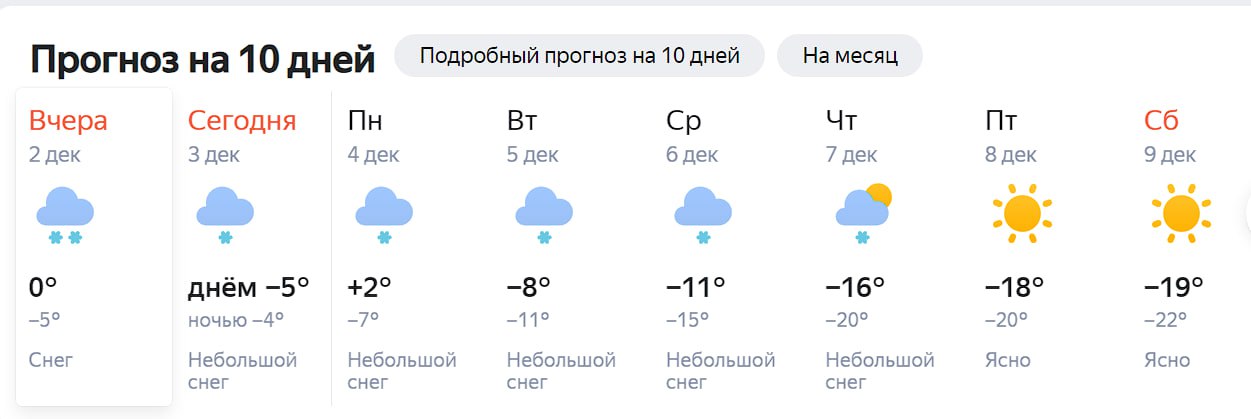The height and width of the screenshot is (419, 1251).
Task: Open the "На месяц" monthly forecast
Action: click(x=850, y=55)
